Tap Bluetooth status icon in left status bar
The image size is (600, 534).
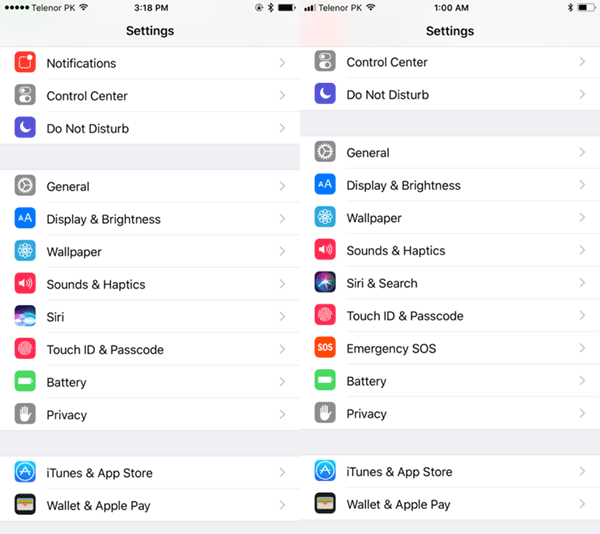click(x=271, y=8)
